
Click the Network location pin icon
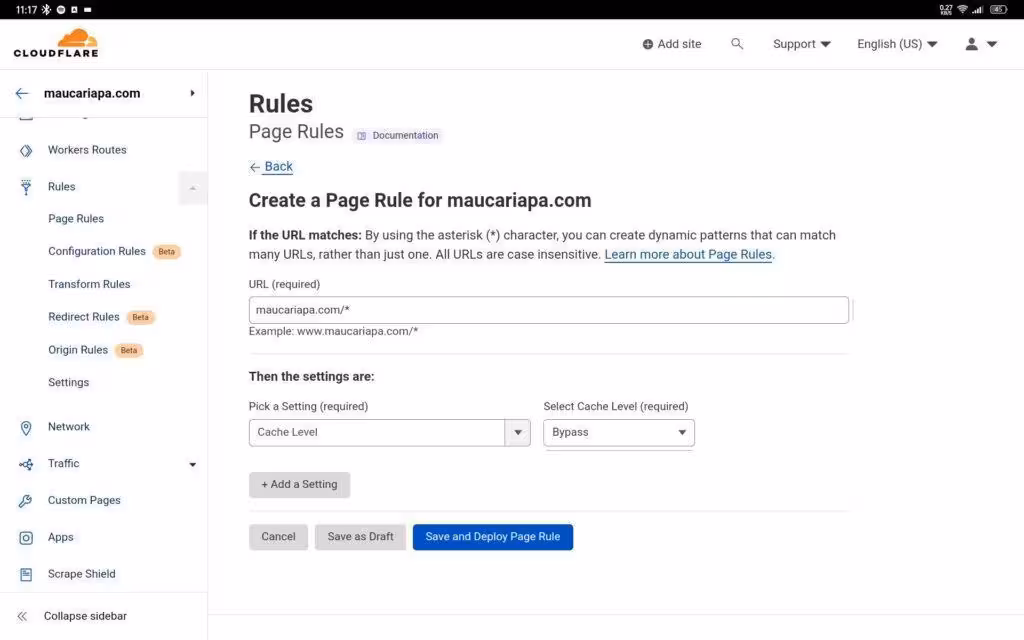(x=25, y=428)
